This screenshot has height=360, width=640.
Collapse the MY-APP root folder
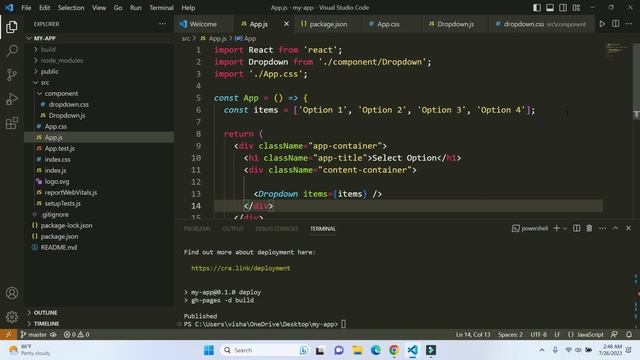[99, 38]
